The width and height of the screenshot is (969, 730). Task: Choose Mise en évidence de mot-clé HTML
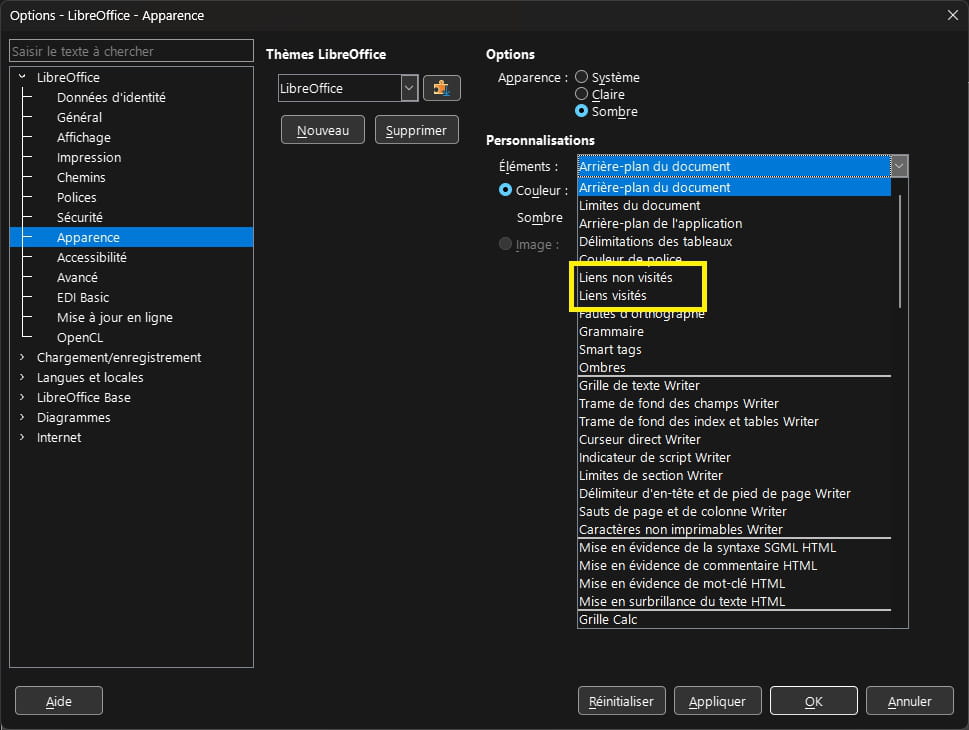coord(734,584)
